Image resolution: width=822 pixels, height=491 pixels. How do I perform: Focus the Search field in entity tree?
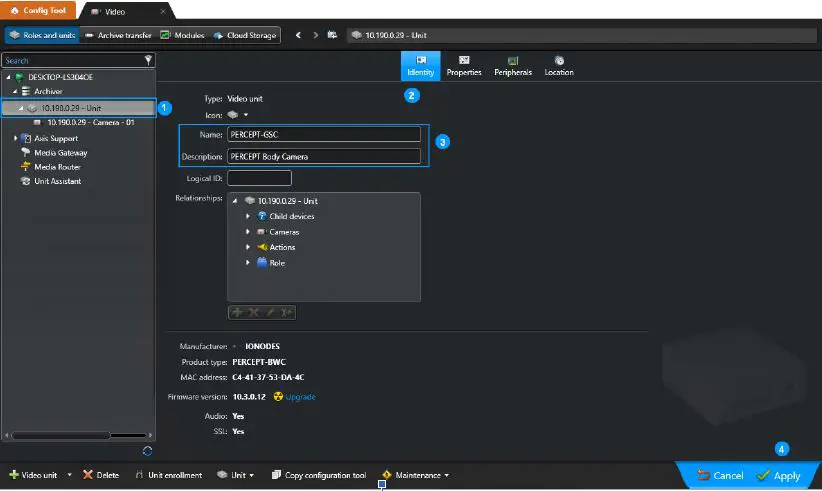(73, 60)
